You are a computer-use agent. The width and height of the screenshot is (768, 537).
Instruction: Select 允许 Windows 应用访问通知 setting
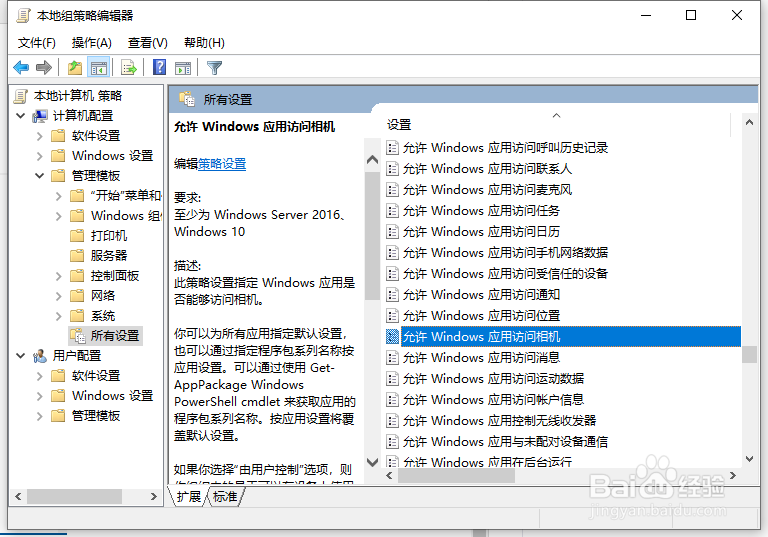[x=481, y=294]
